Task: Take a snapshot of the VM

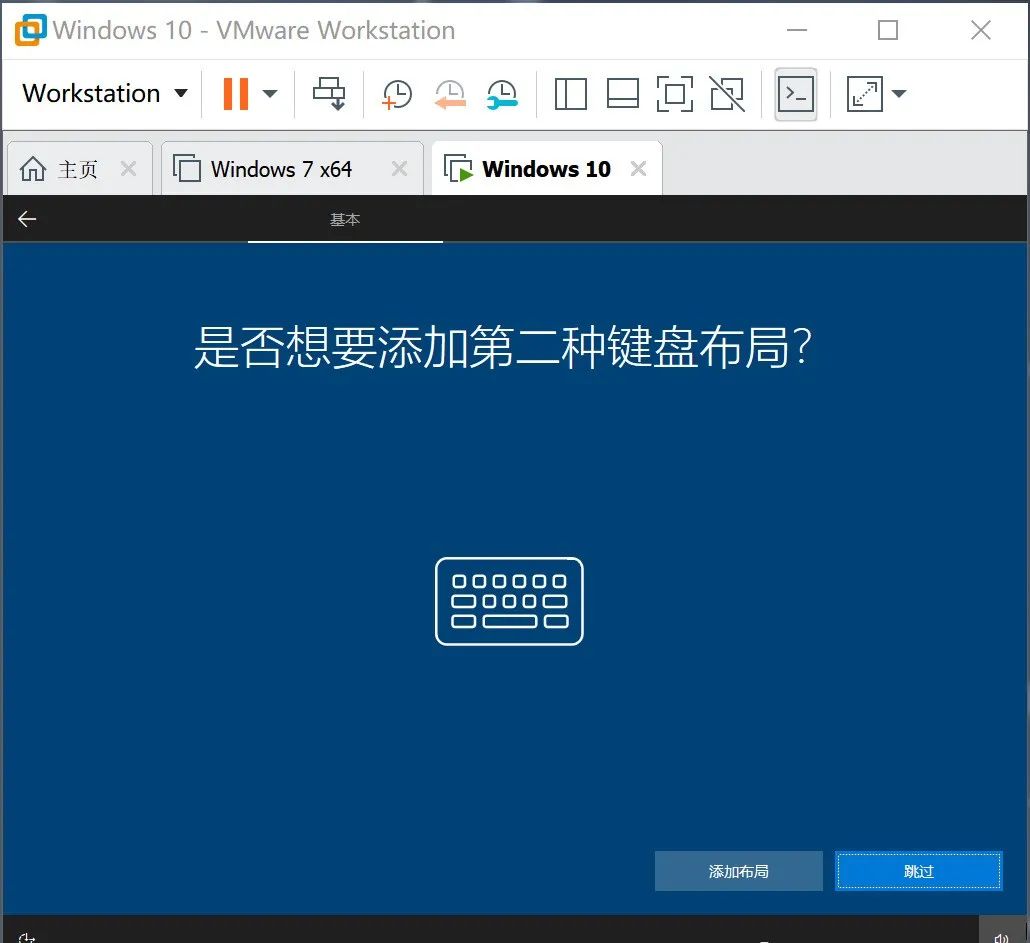Action: click(x=396, y=93)
